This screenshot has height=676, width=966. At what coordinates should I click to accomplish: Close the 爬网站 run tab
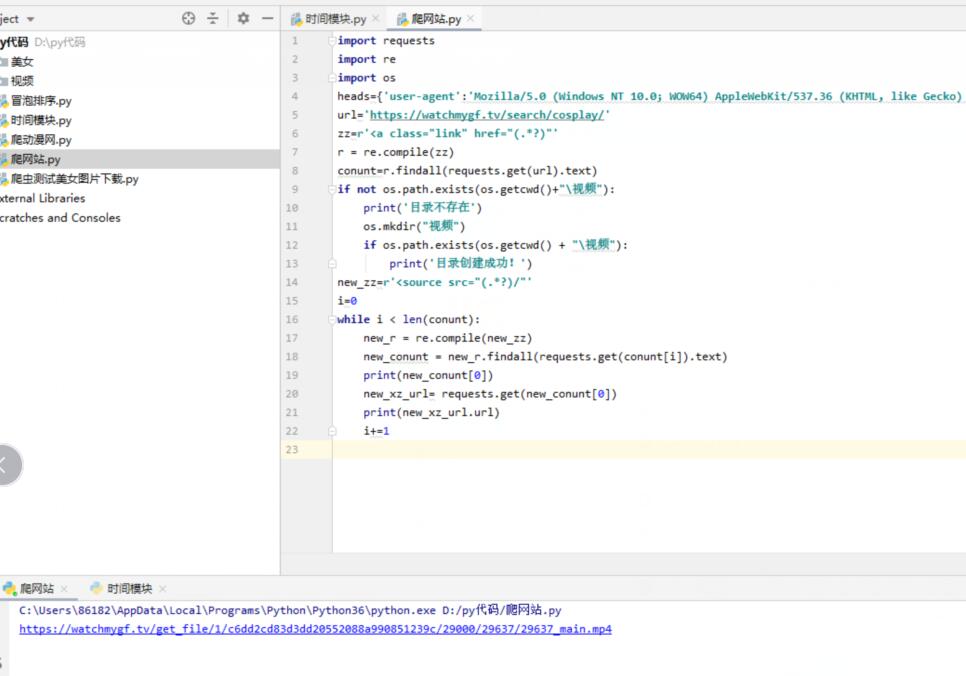pyautogui.click(x=64, y=589)
